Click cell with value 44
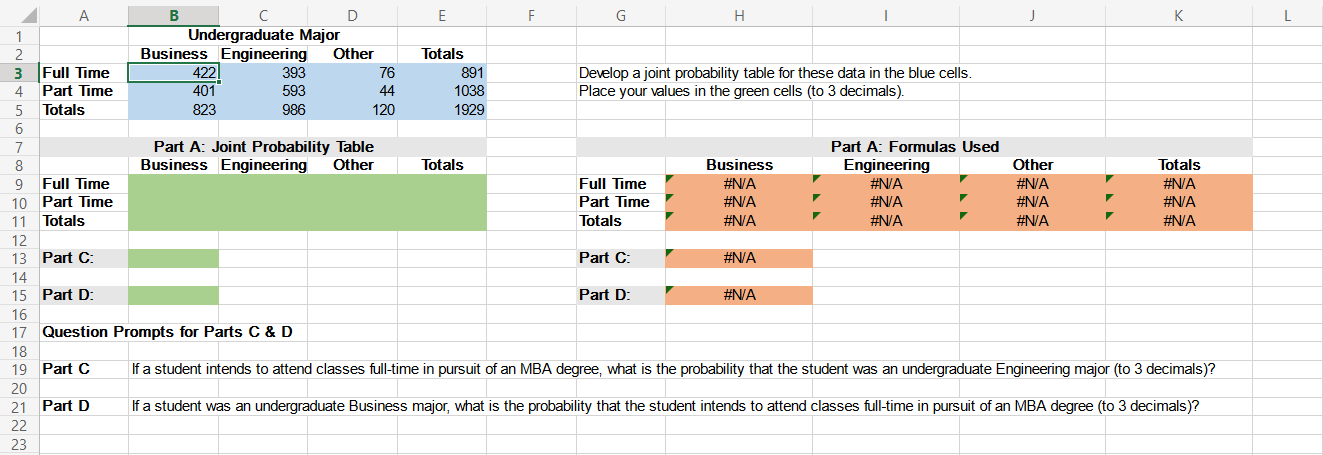The width and height of the screenshot is (1323, 455). 353,91
